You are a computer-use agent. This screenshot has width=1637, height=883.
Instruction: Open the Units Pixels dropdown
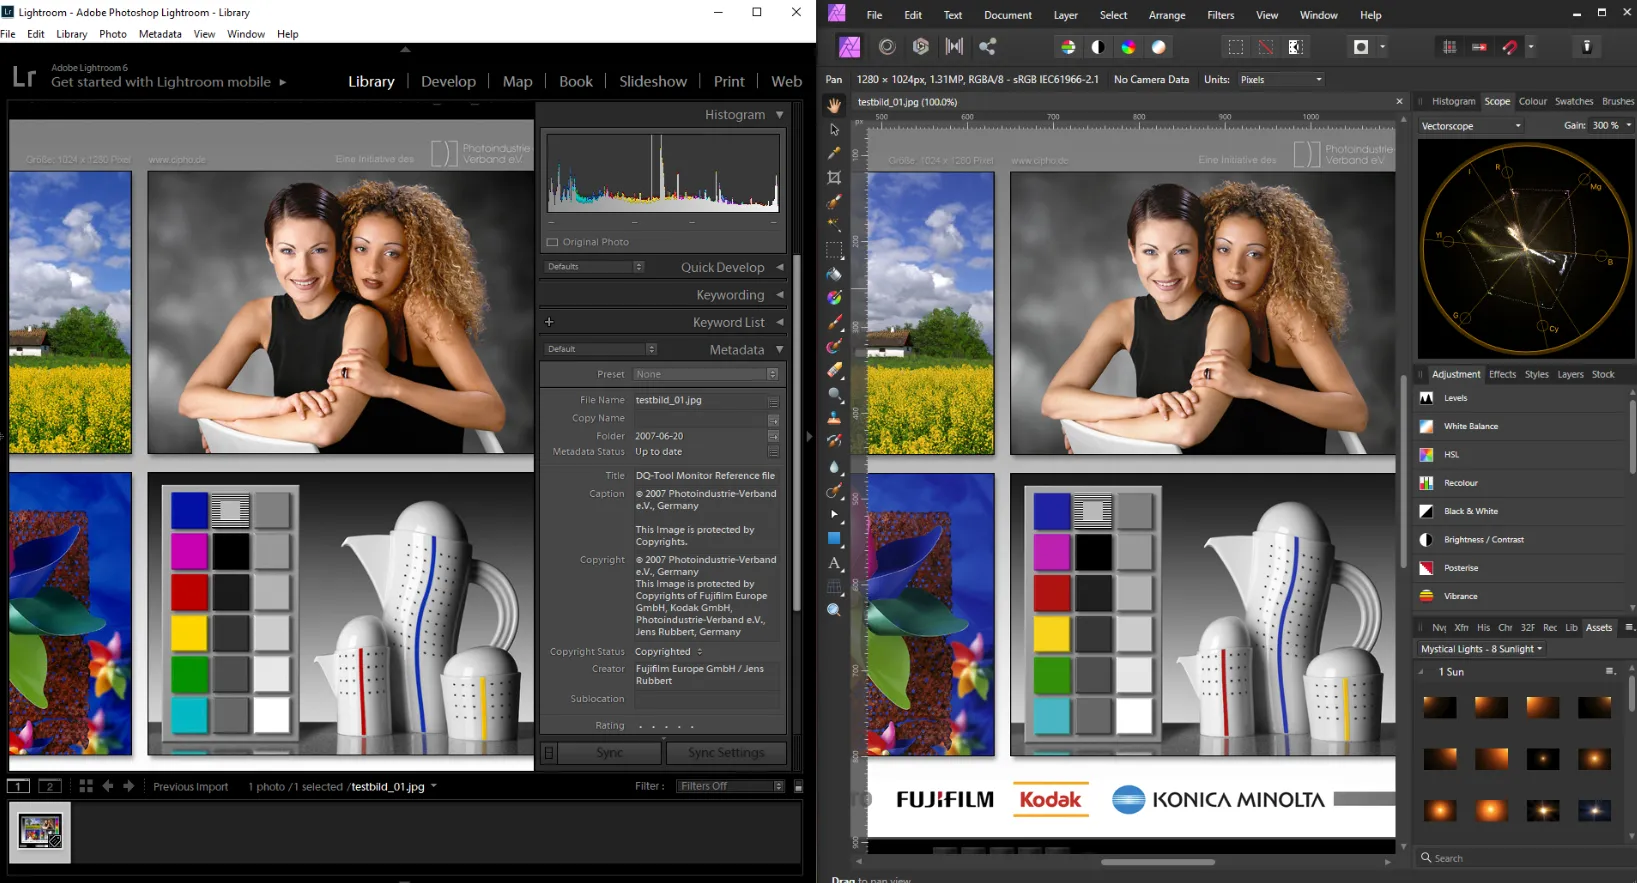point(1281,79)
